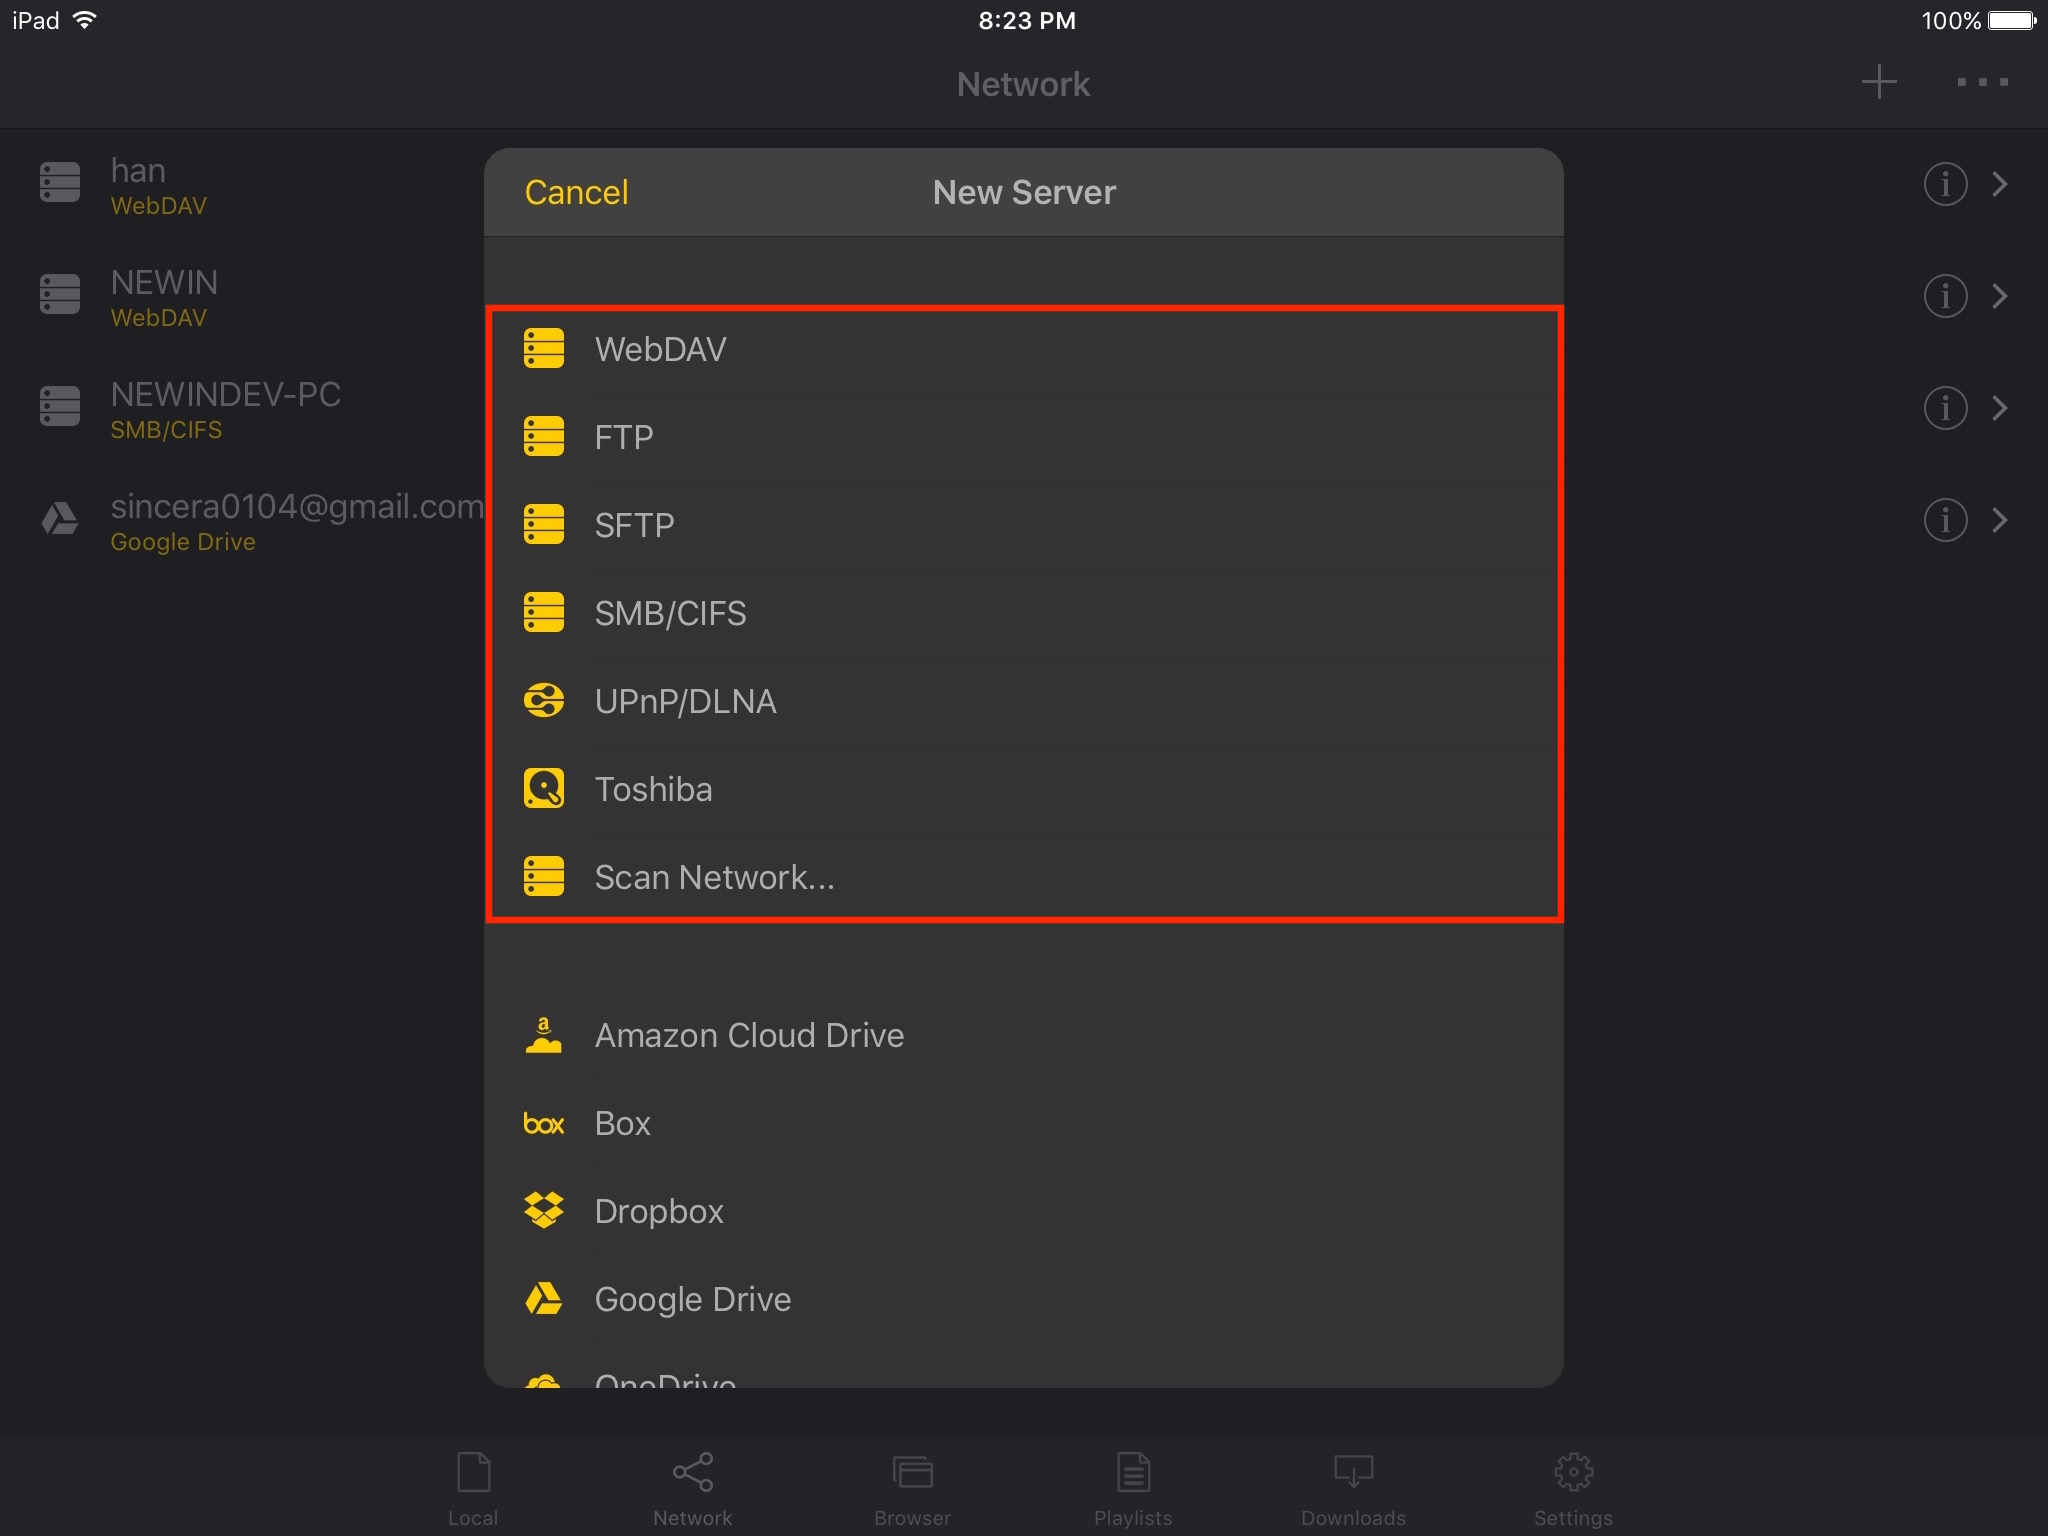This screenshot has width=2048, height=1536.
Task: Choose UPnP/DLNA as new server type
Action: [1024, 701]
